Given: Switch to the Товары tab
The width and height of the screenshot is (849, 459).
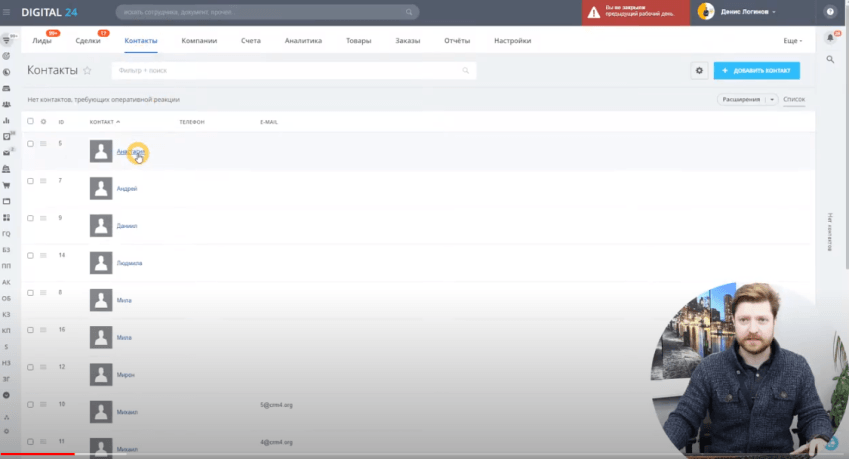Looking at the screenshot, I should point(358,41).
